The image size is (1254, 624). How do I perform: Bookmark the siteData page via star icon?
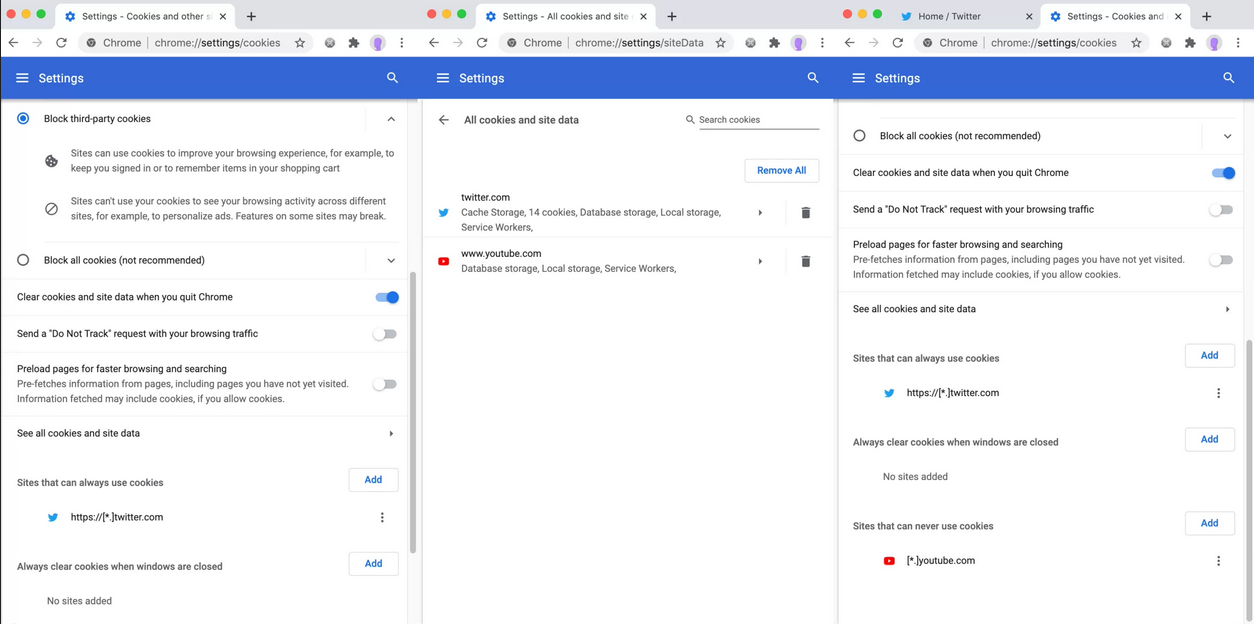721,42
